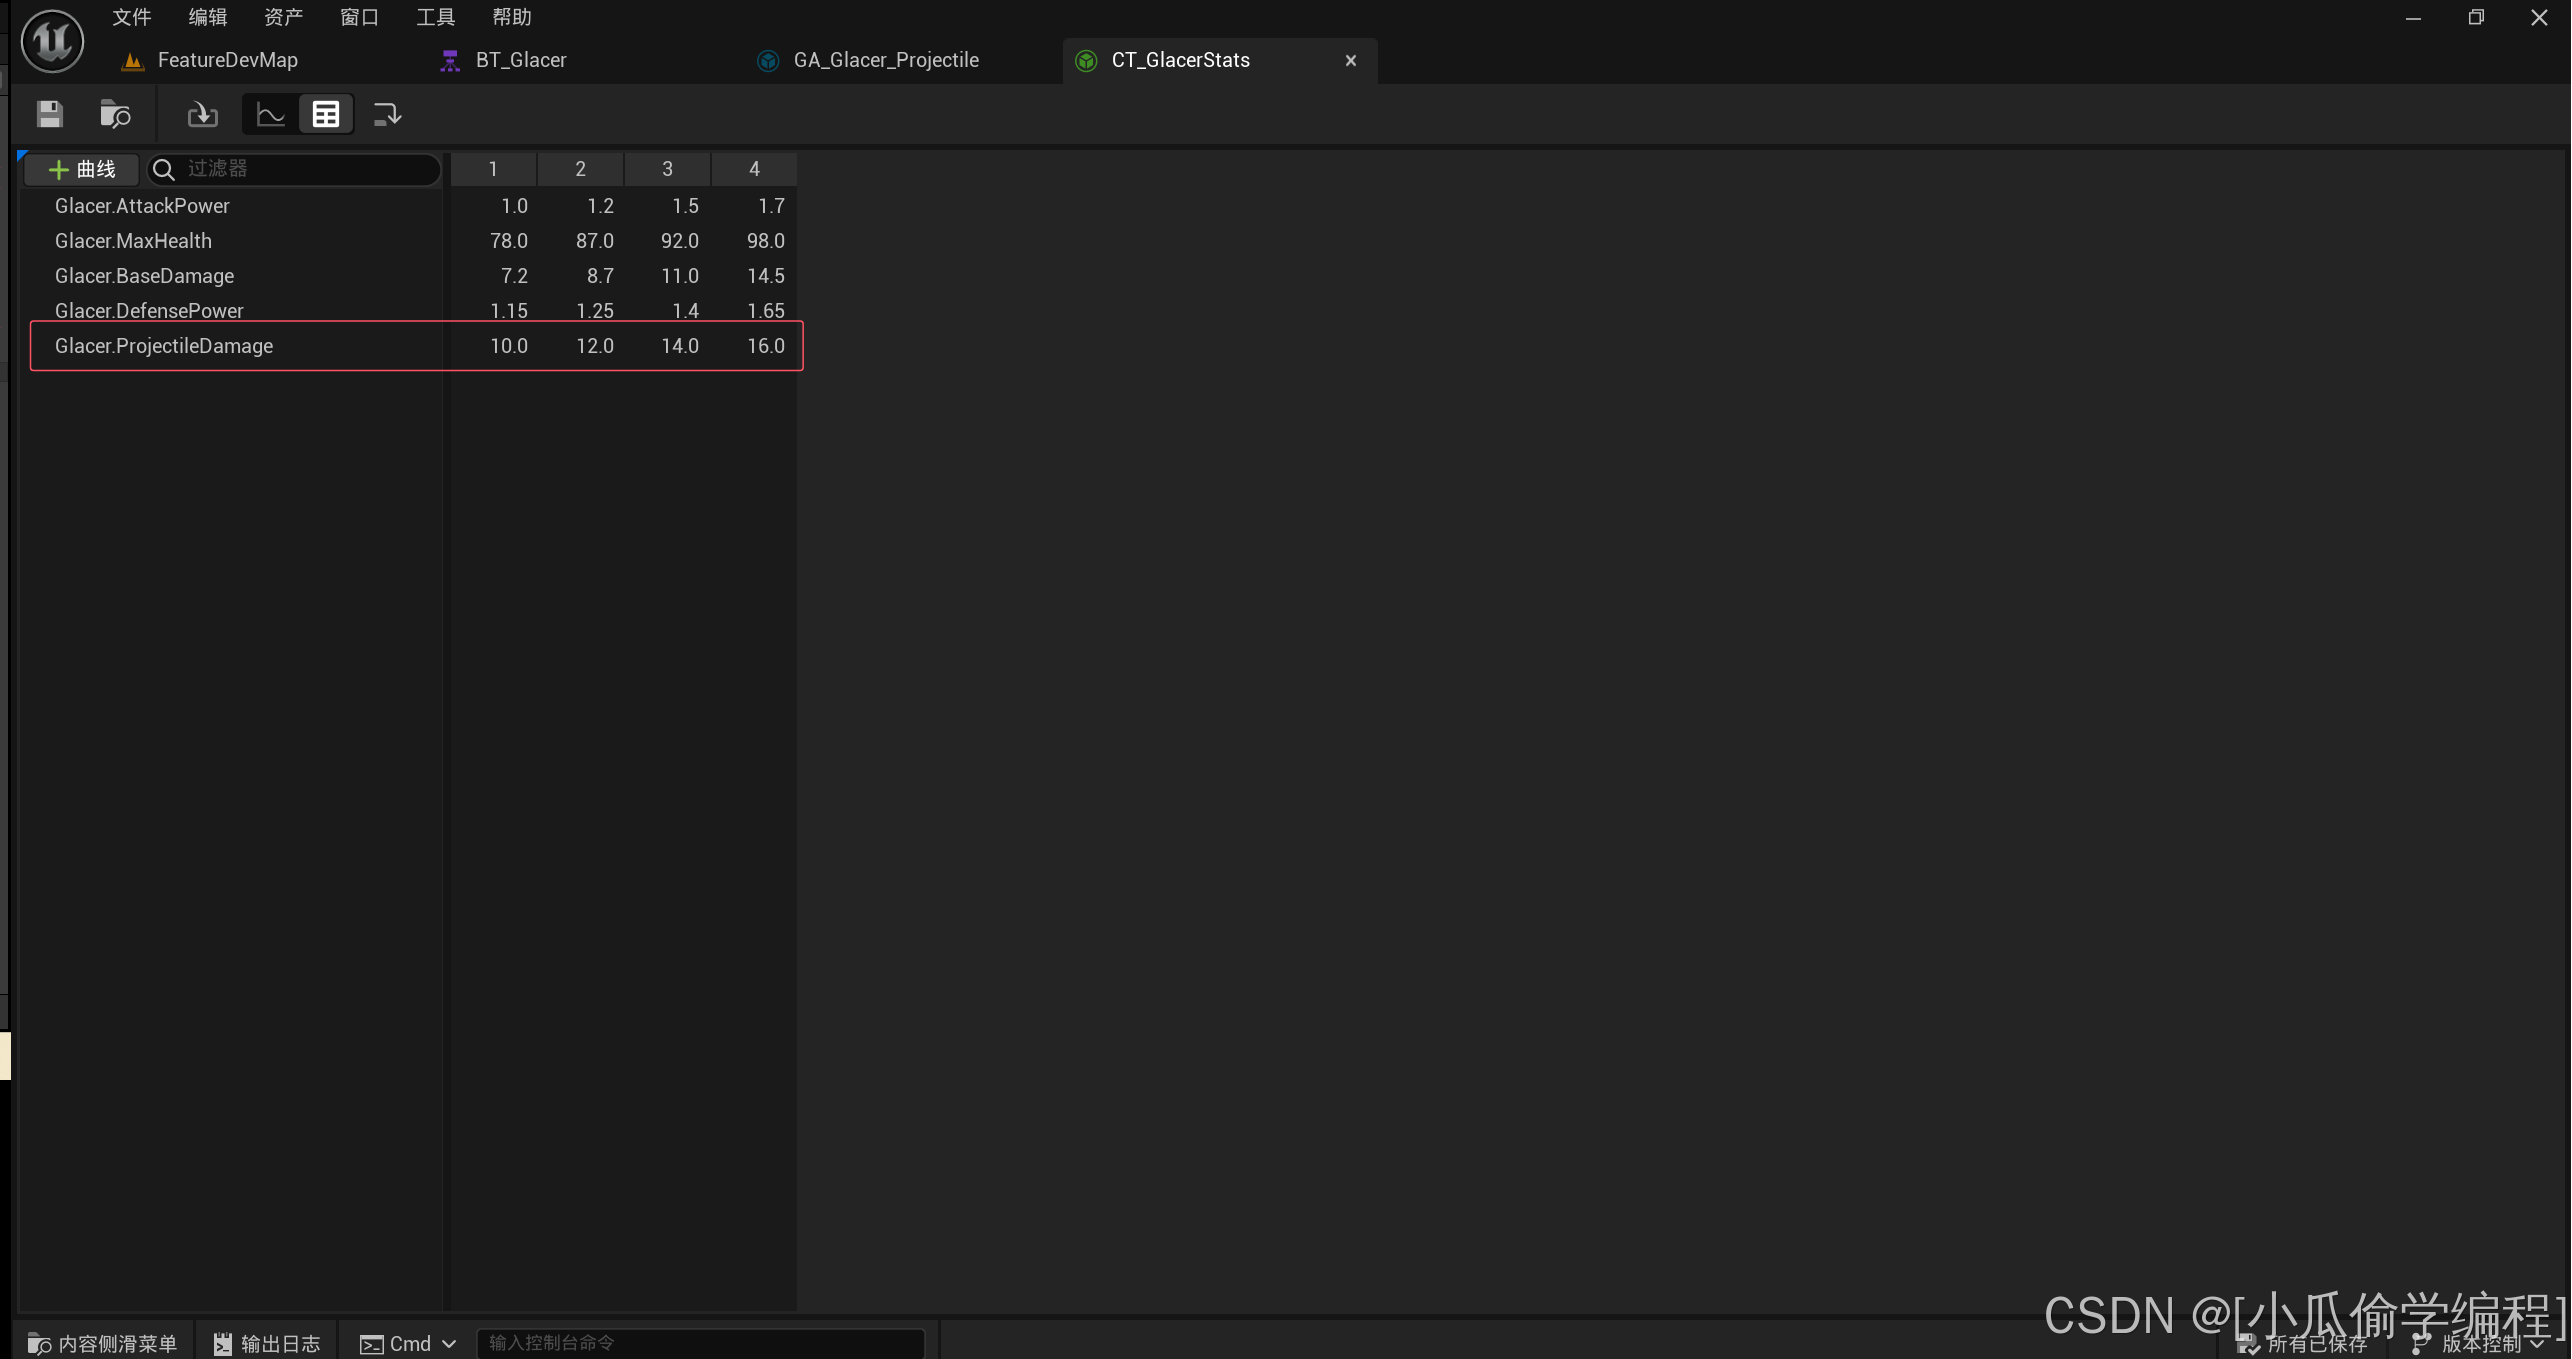Open the Output Log (输出日志)

(267, 1343)
